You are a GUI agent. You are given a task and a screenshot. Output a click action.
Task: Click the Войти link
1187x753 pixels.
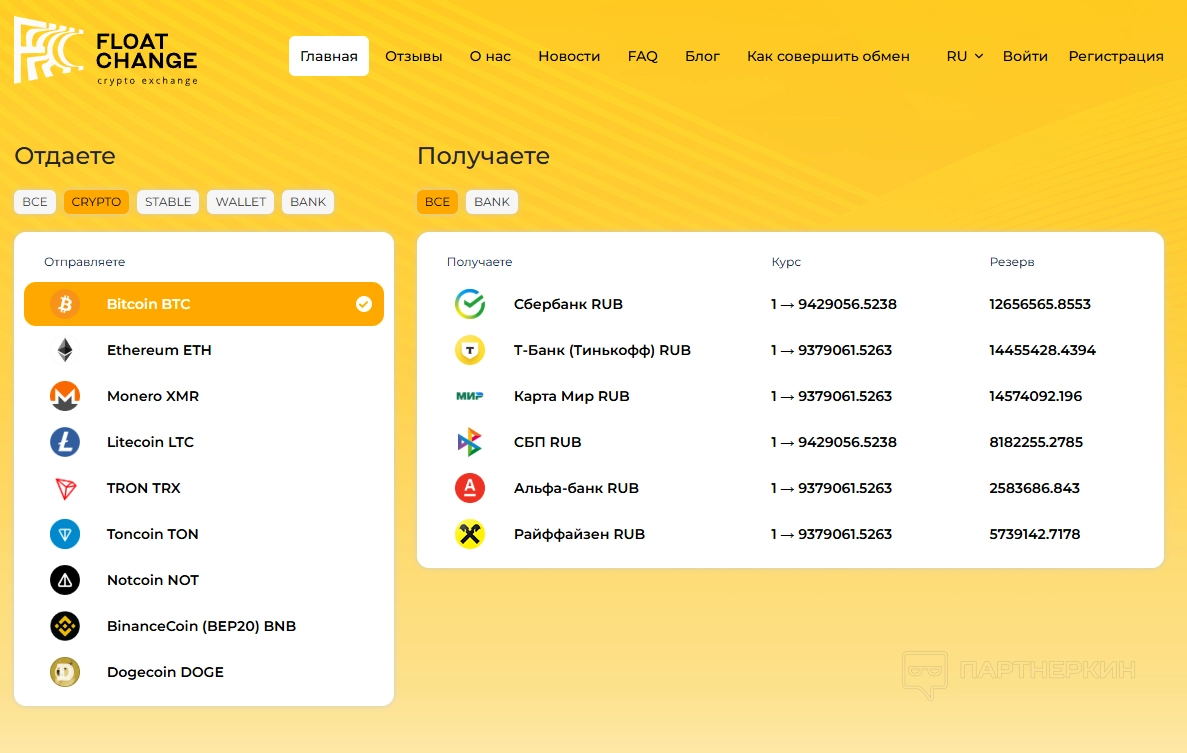coord(1025,56)
